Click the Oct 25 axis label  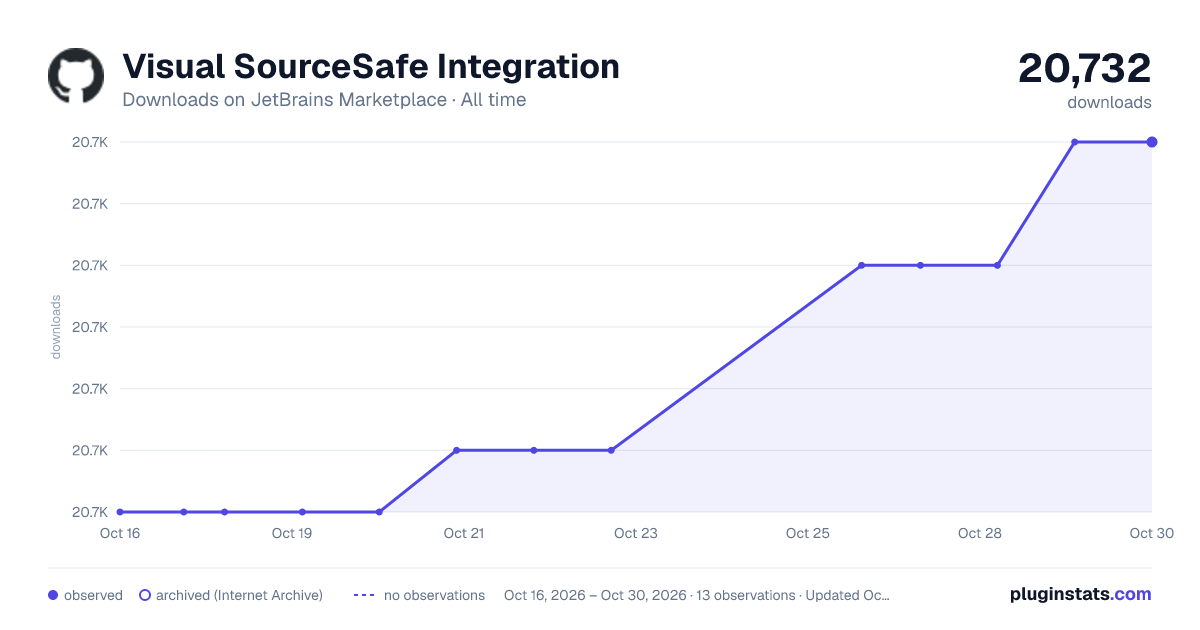[x=808, y=533]
